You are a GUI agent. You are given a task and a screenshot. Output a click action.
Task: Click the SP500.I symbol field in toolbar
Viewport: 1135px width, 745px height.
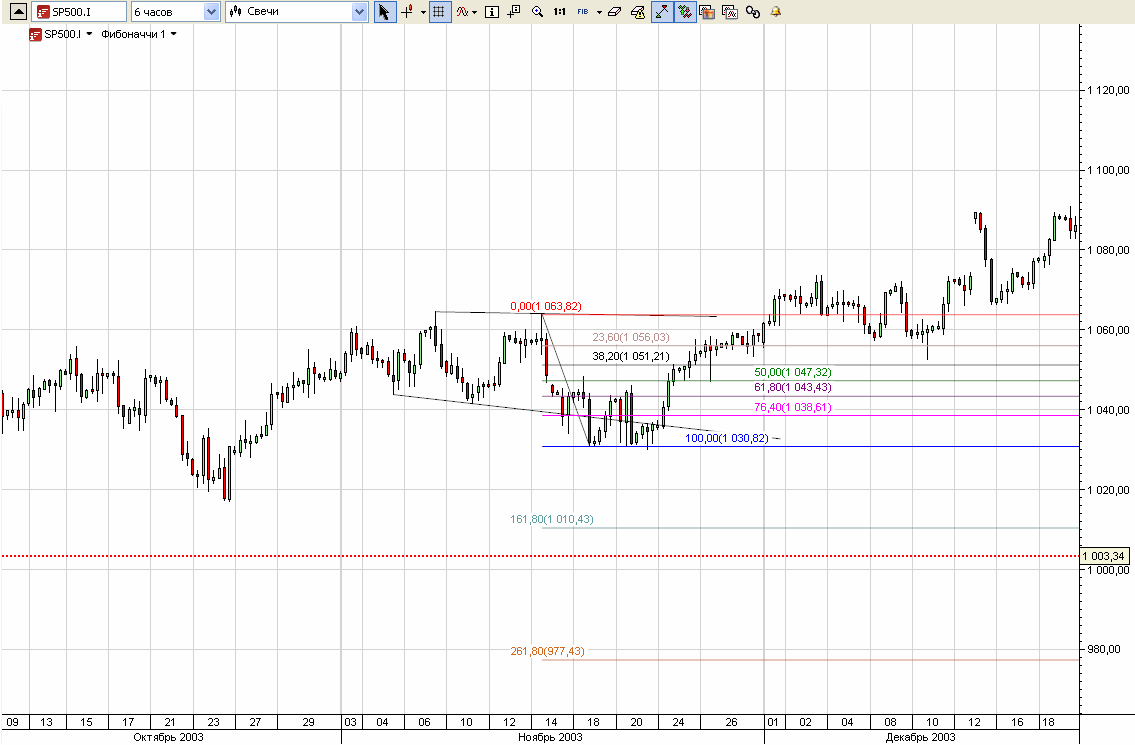79,12
